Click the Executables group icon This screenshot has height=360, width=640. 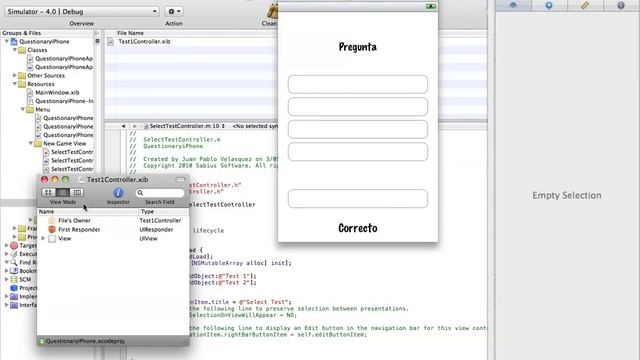point(14,254)
